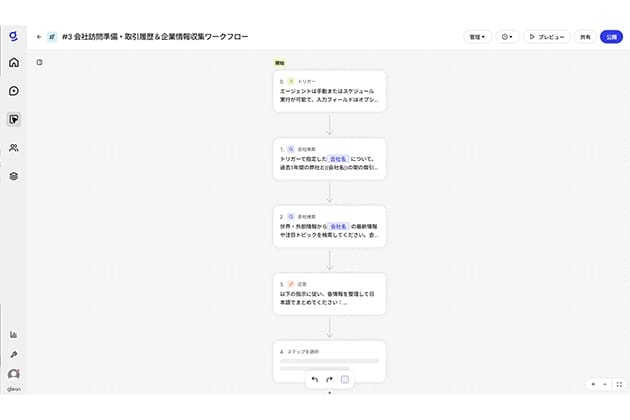Click the Glean logo in the sidebar
Screen dimensions: 630x420
click(13, 35)
